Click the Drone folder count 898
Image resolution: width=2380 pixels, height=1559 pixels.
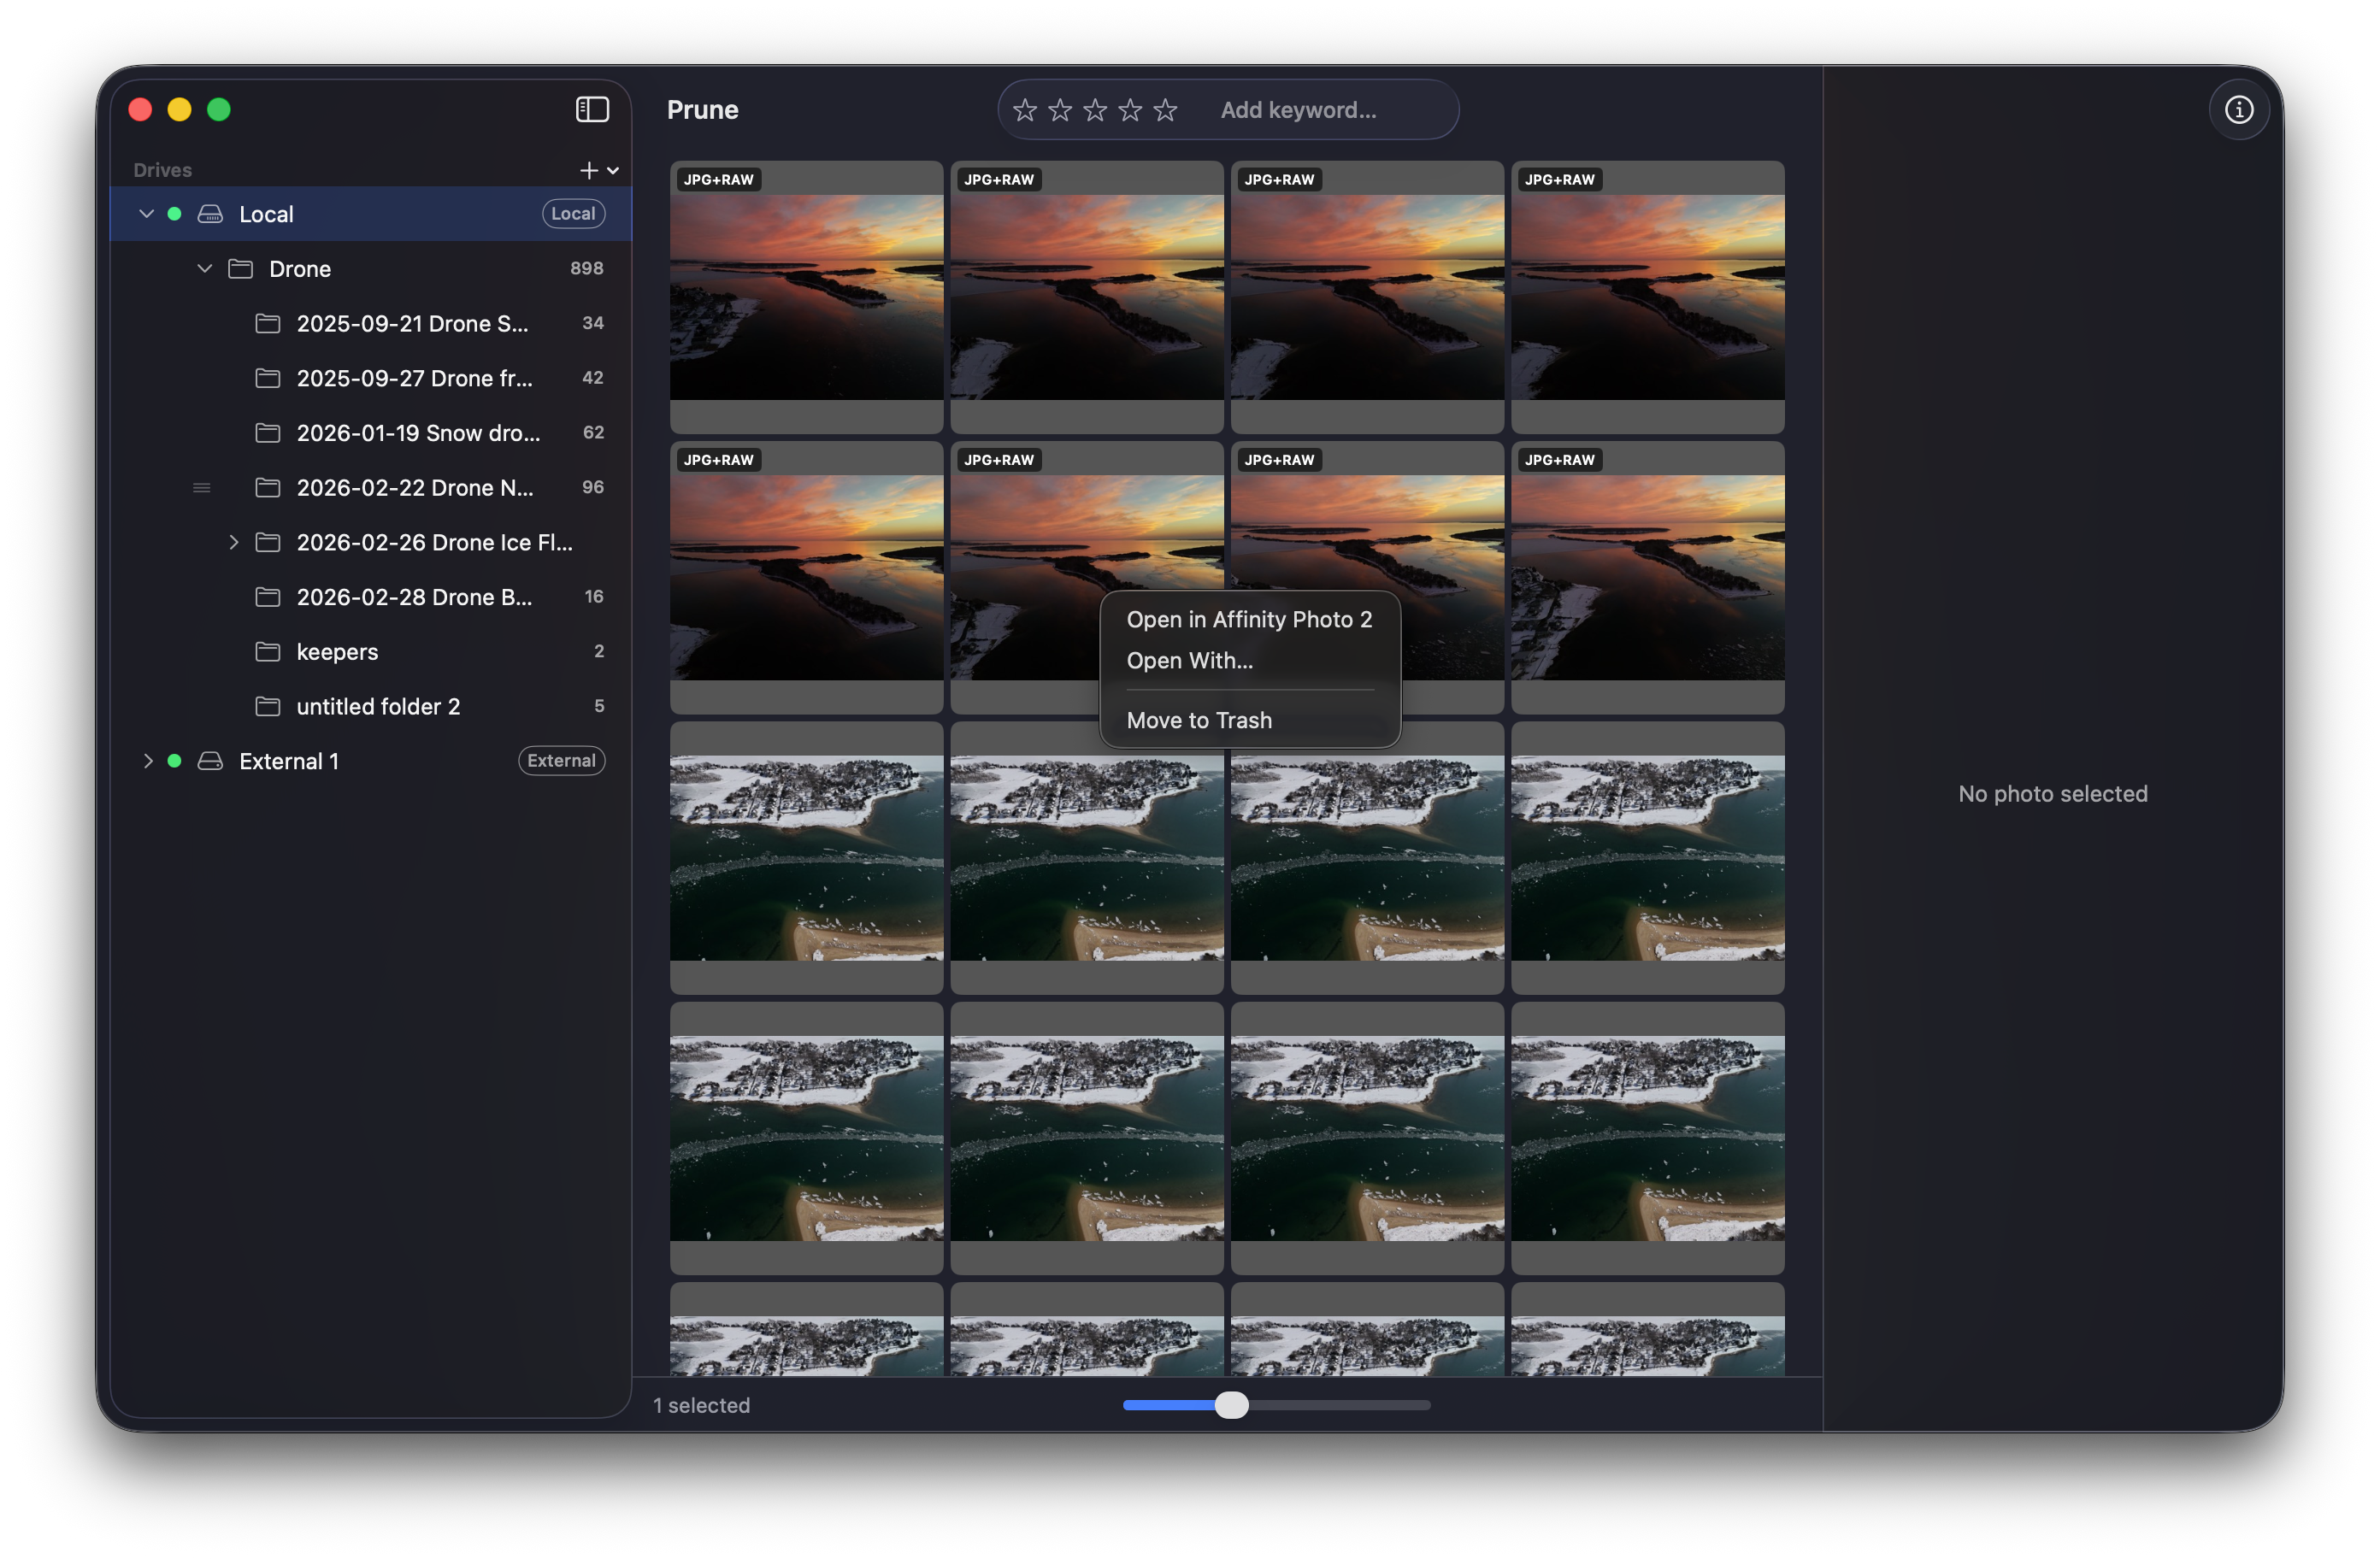586,268
